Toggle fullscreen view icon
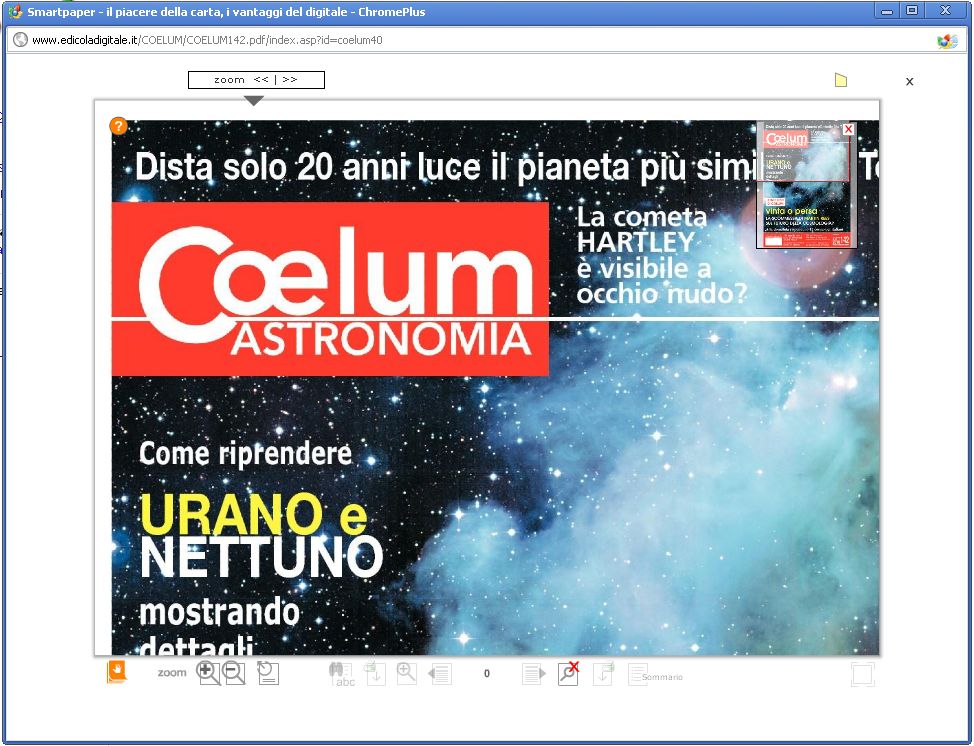974x746 pixels. [862, 674]
